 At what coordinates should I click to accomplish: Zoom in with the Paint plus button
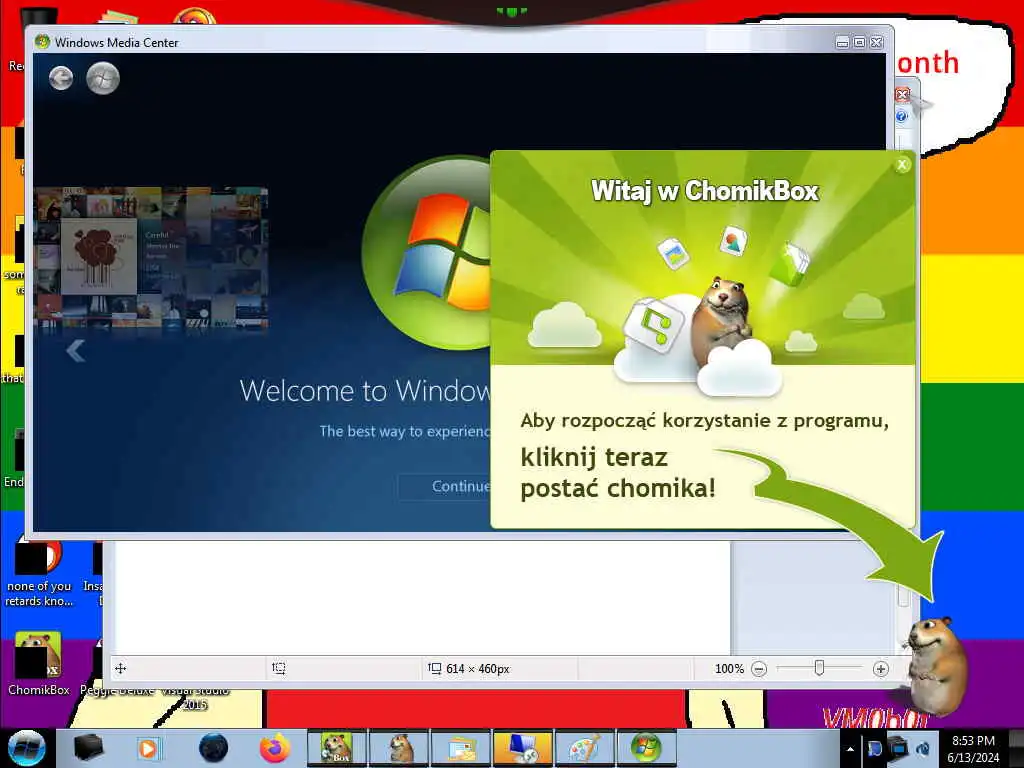(x=880, y=669)
